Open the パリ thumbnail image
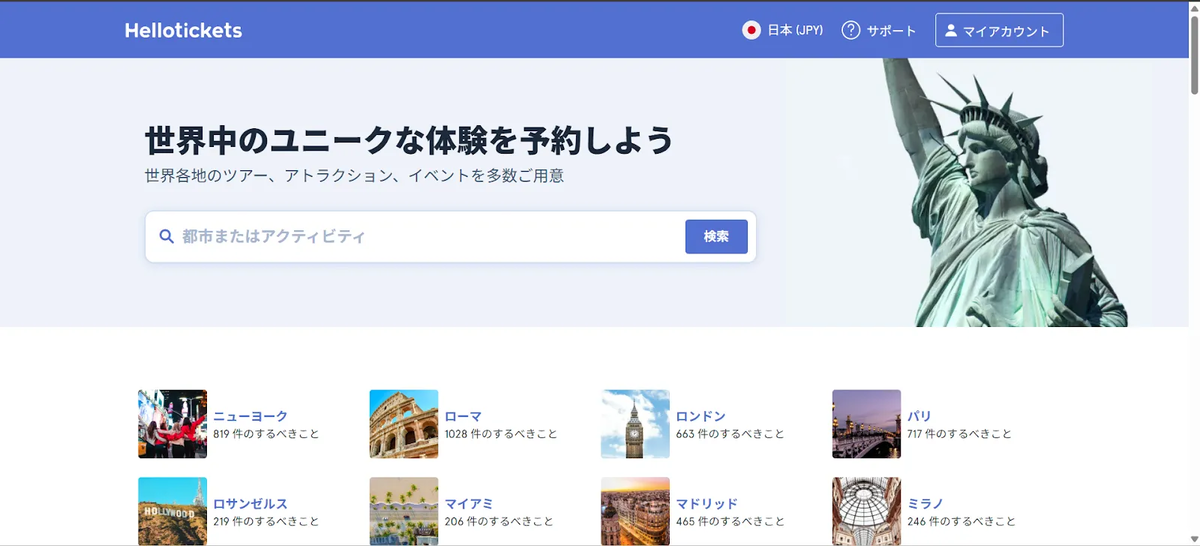The width and height of the screenshot is (1200, 546). coord(866,424)
